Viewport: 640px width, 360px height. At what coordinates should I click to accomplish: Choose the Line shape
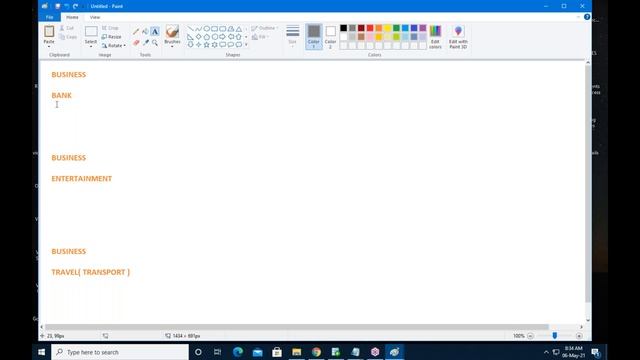click(x=190, y=29)
